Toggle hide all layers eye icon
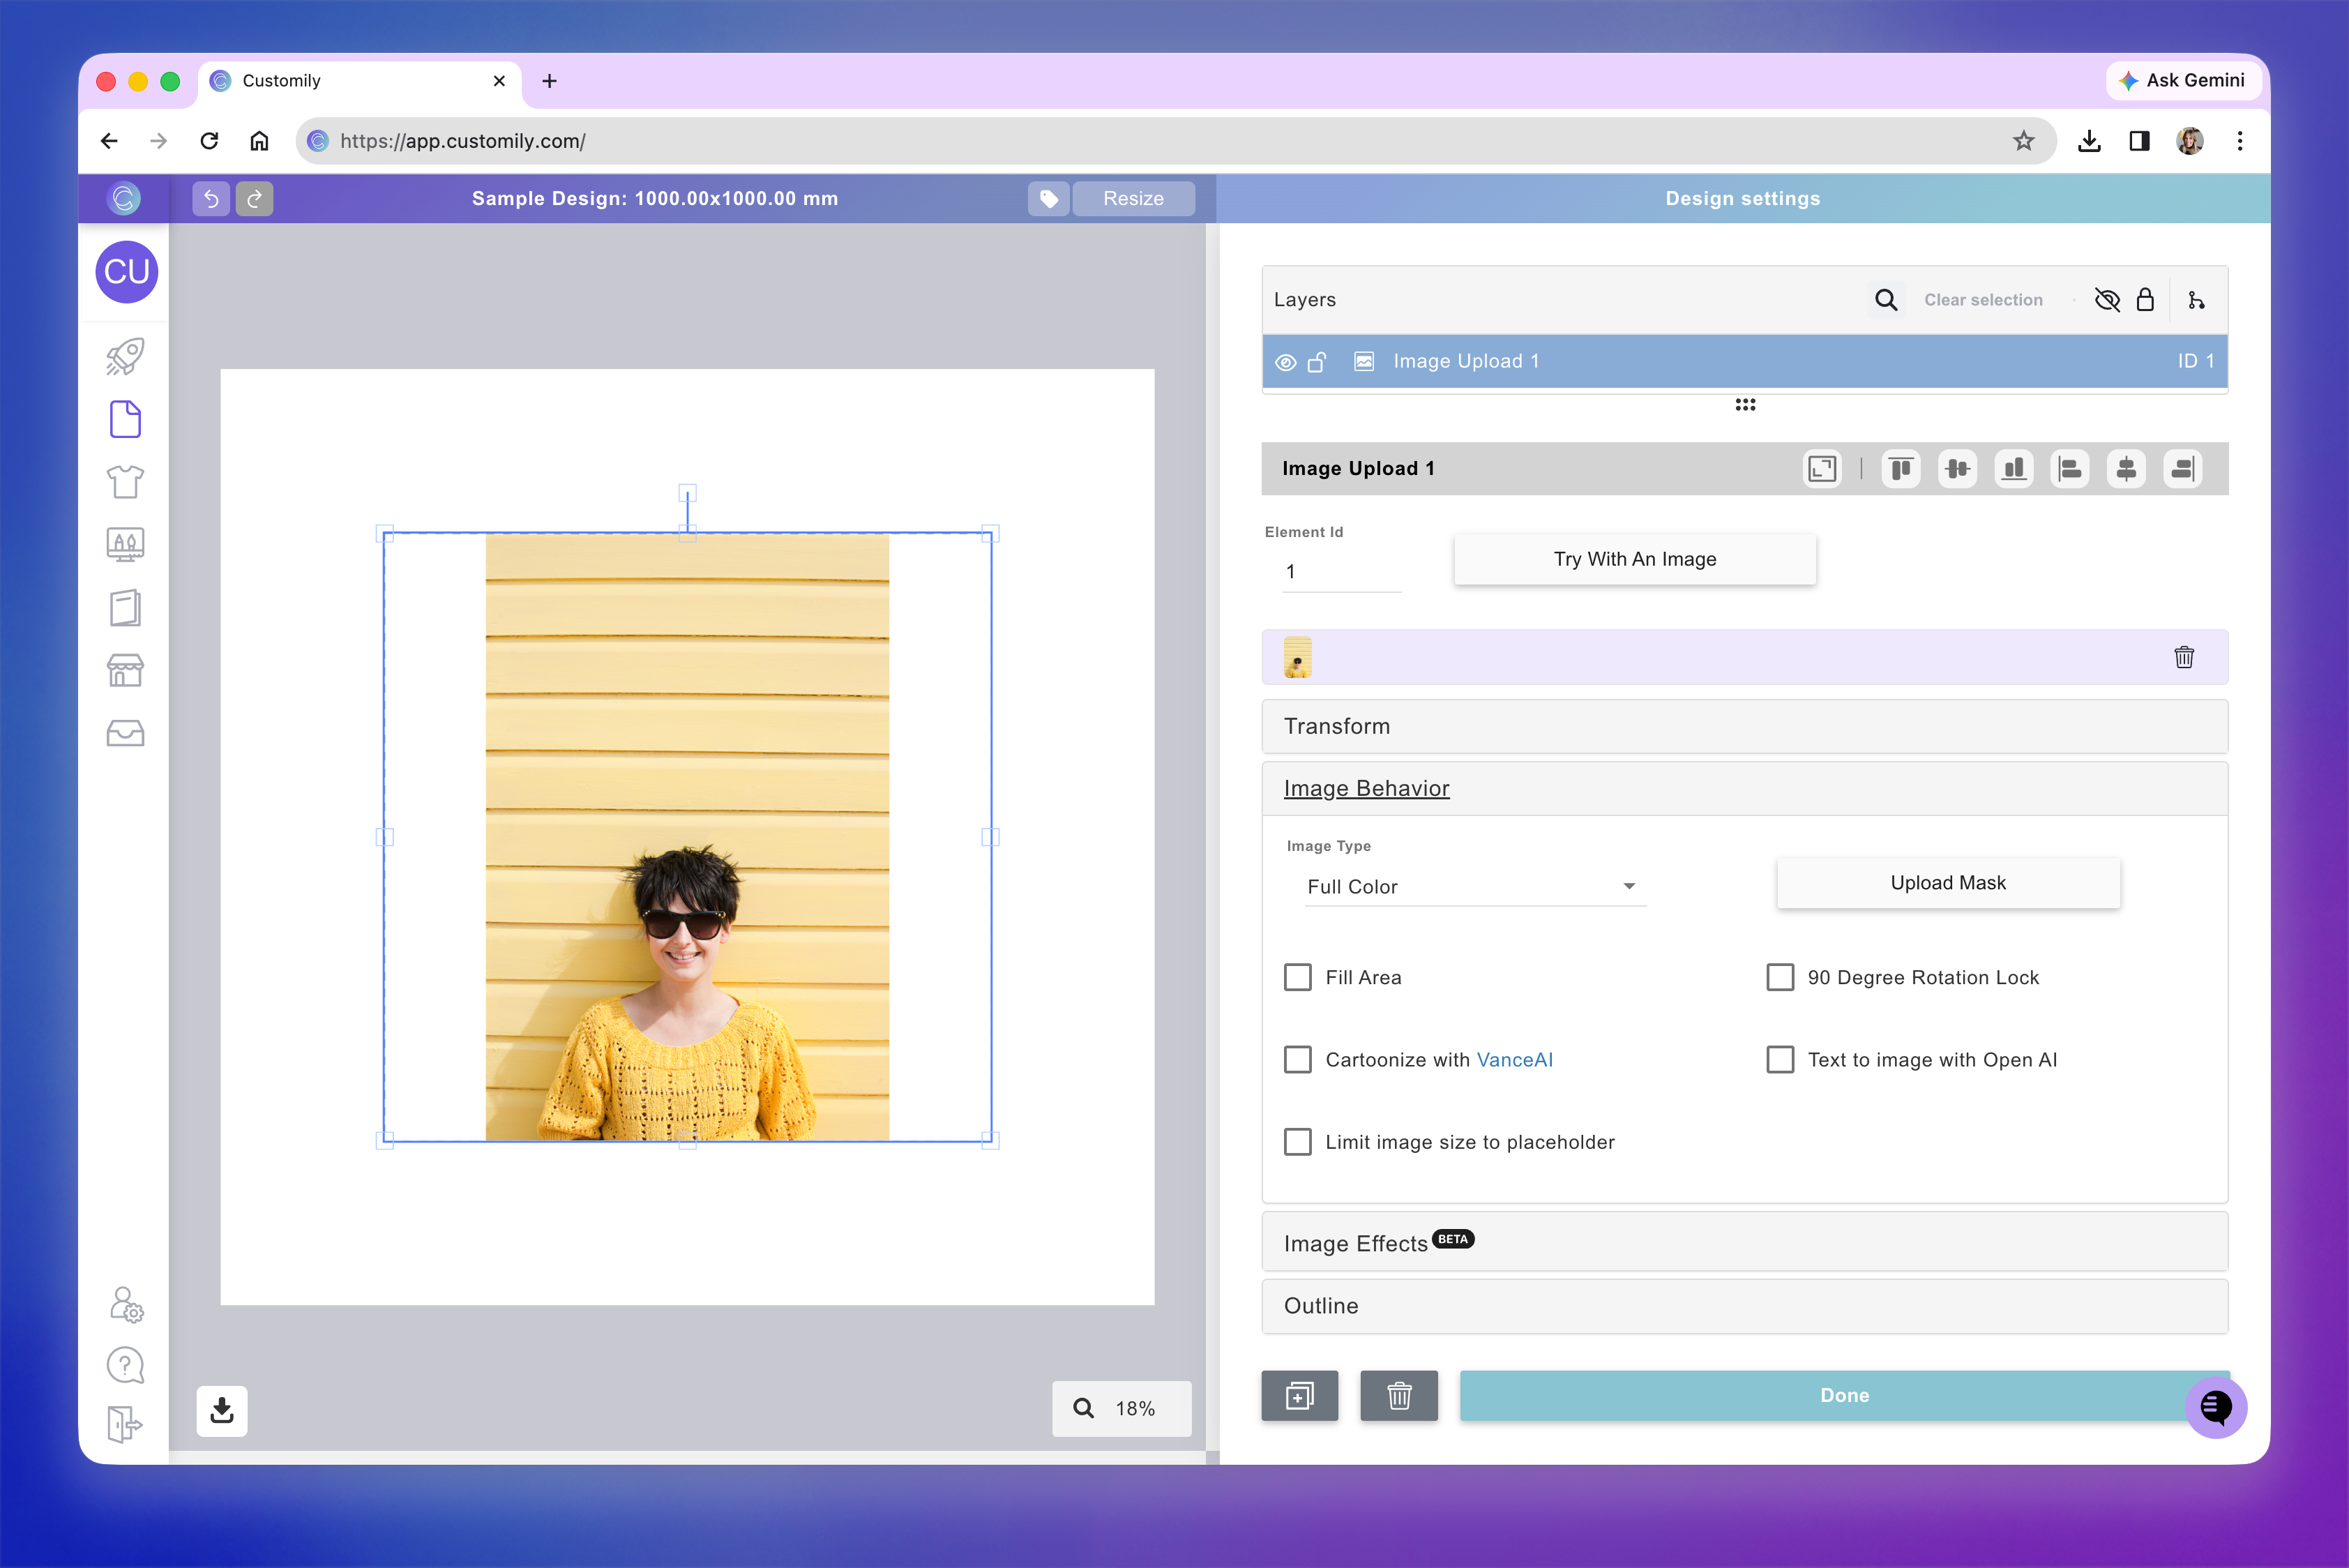Screen dimensions: 2349x1568 [2107, 299]
